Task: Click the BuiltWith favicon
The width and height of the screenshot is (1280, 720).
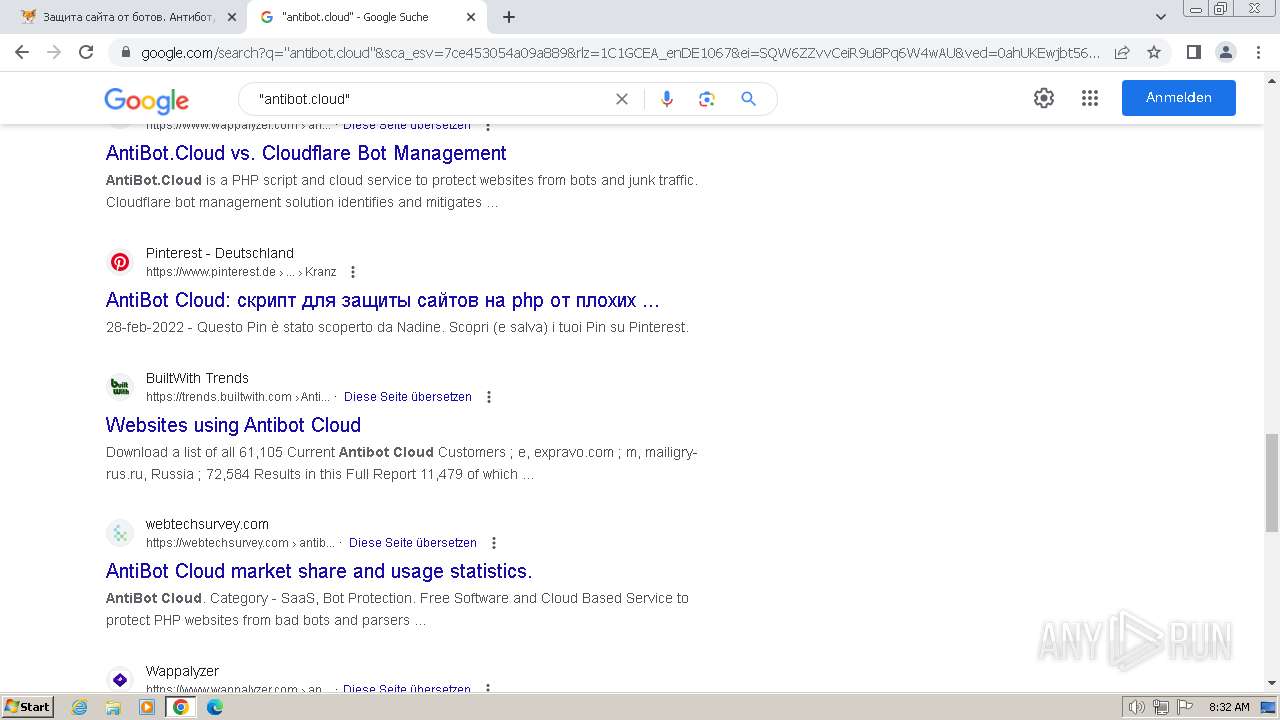Action: click(120, 387)
